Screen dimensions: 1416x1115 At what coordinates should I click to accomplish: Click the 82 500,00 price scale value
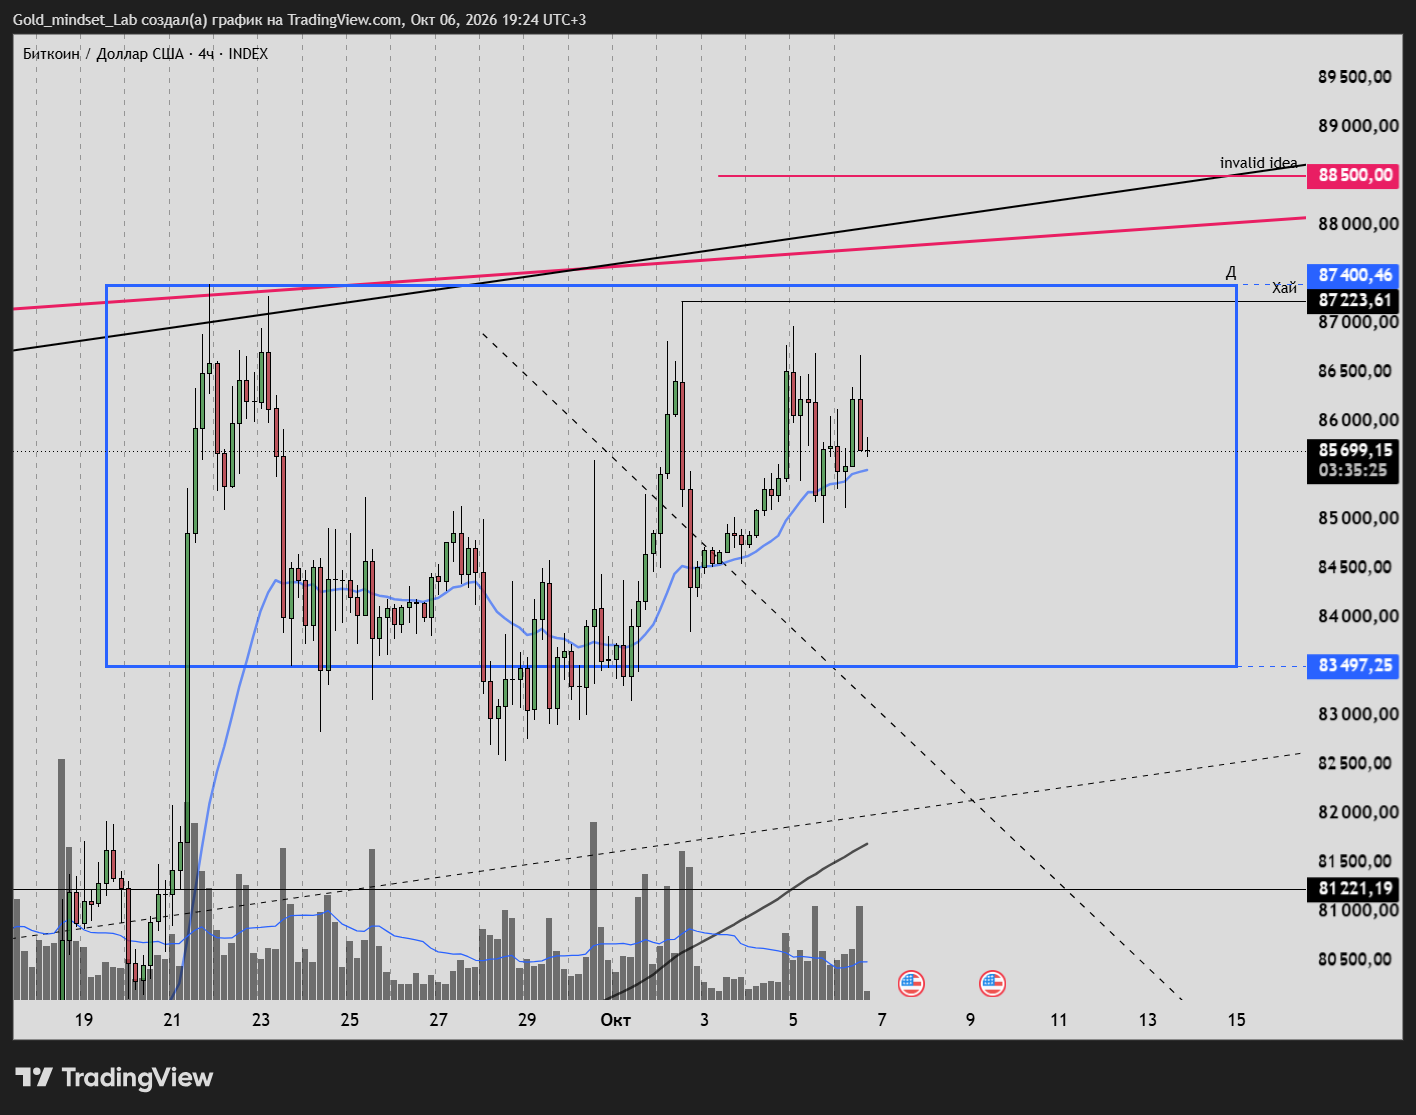pyautogui.click(x=1355, y=763)
